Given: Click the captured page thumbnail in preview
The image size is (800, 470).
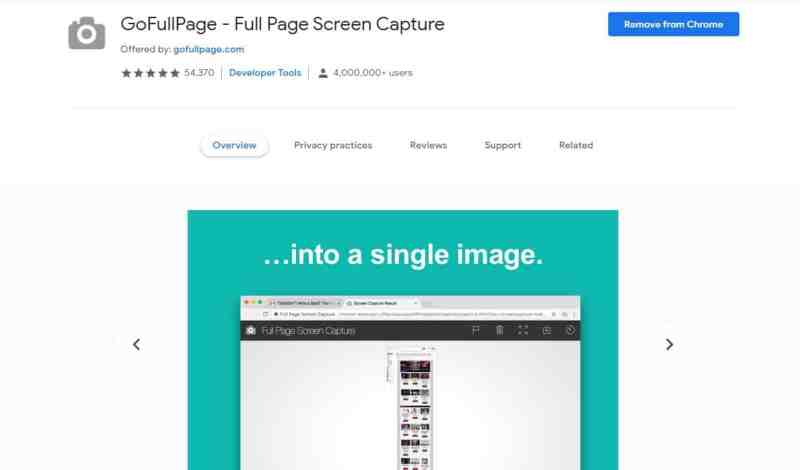Looking at the screenshot, I should coord(415,408).
